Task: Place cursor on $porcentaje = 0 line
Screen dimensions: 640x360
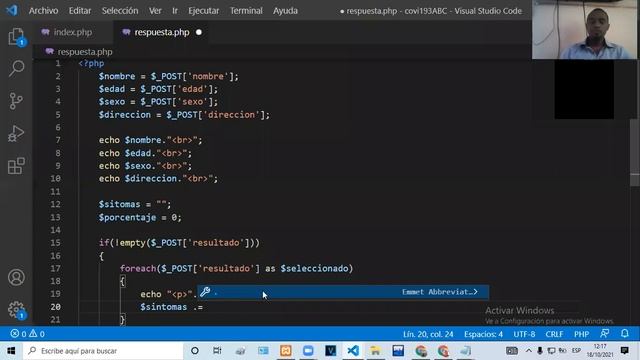Action: point(140,217)
